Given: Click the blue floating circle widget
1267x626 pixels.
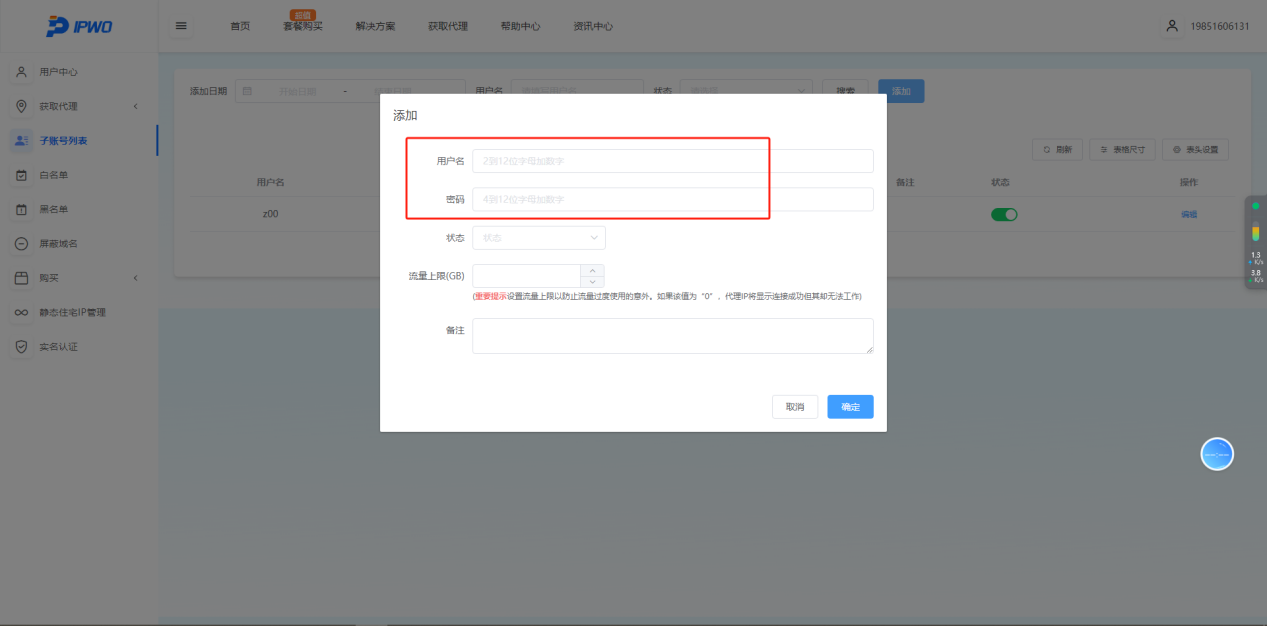Looking at the screenshot, I should pos(1216,454).
